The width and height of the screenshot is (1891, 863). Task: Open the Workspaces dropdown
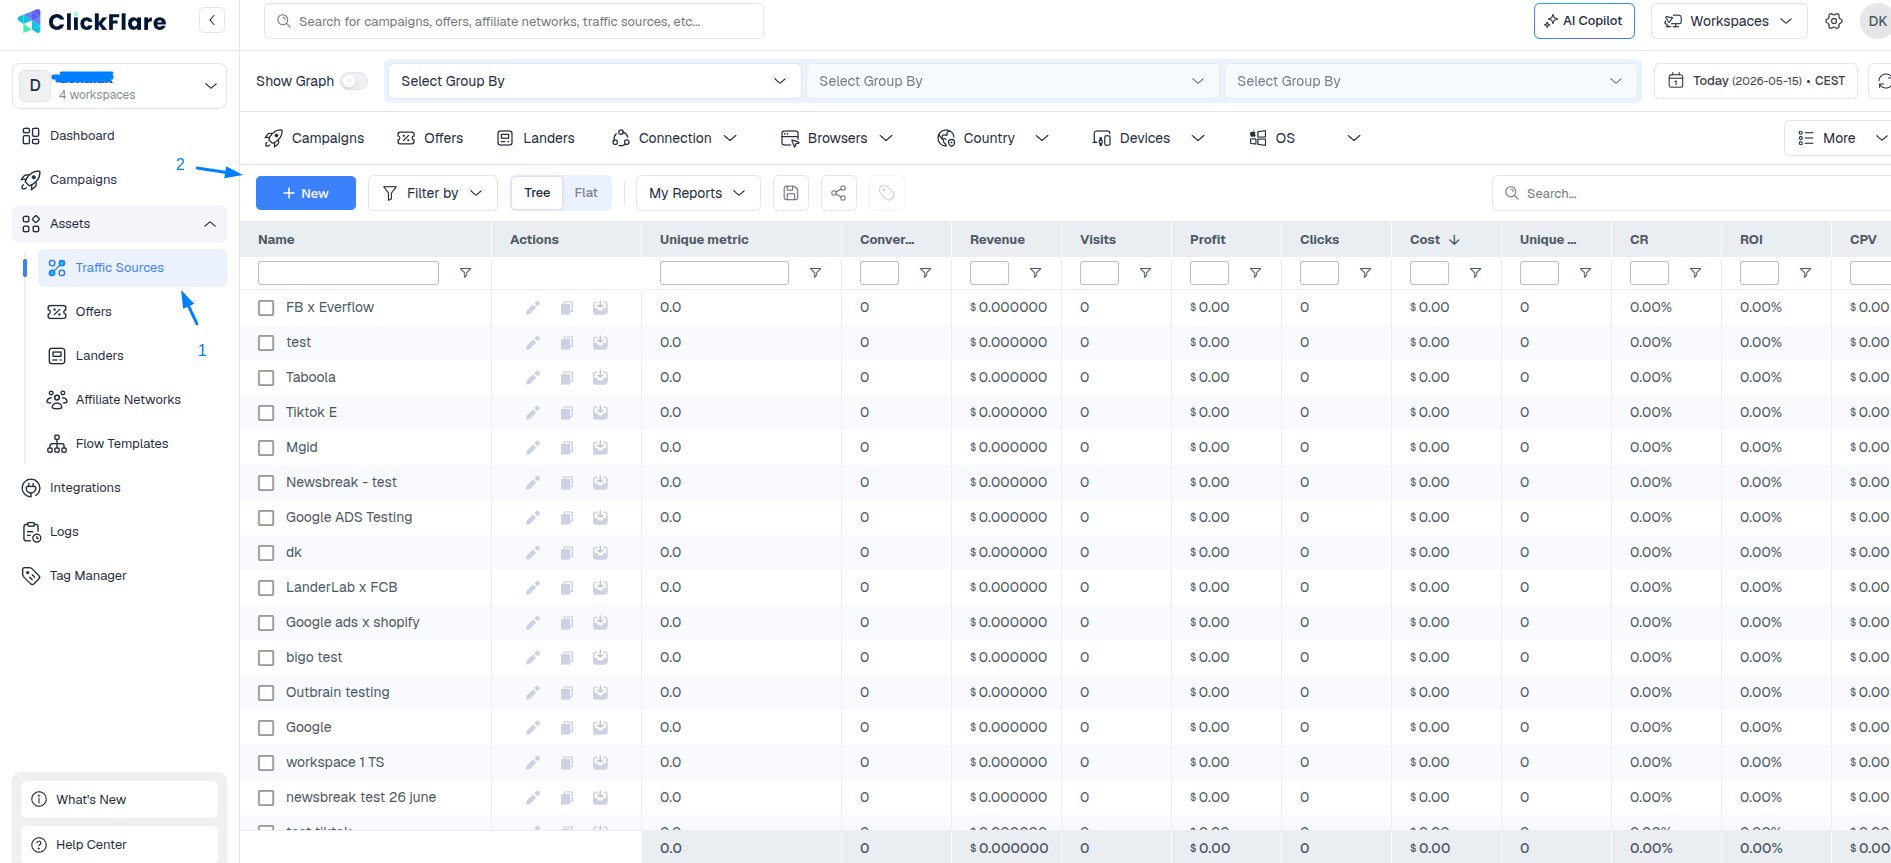click(x=1729, y=21)
